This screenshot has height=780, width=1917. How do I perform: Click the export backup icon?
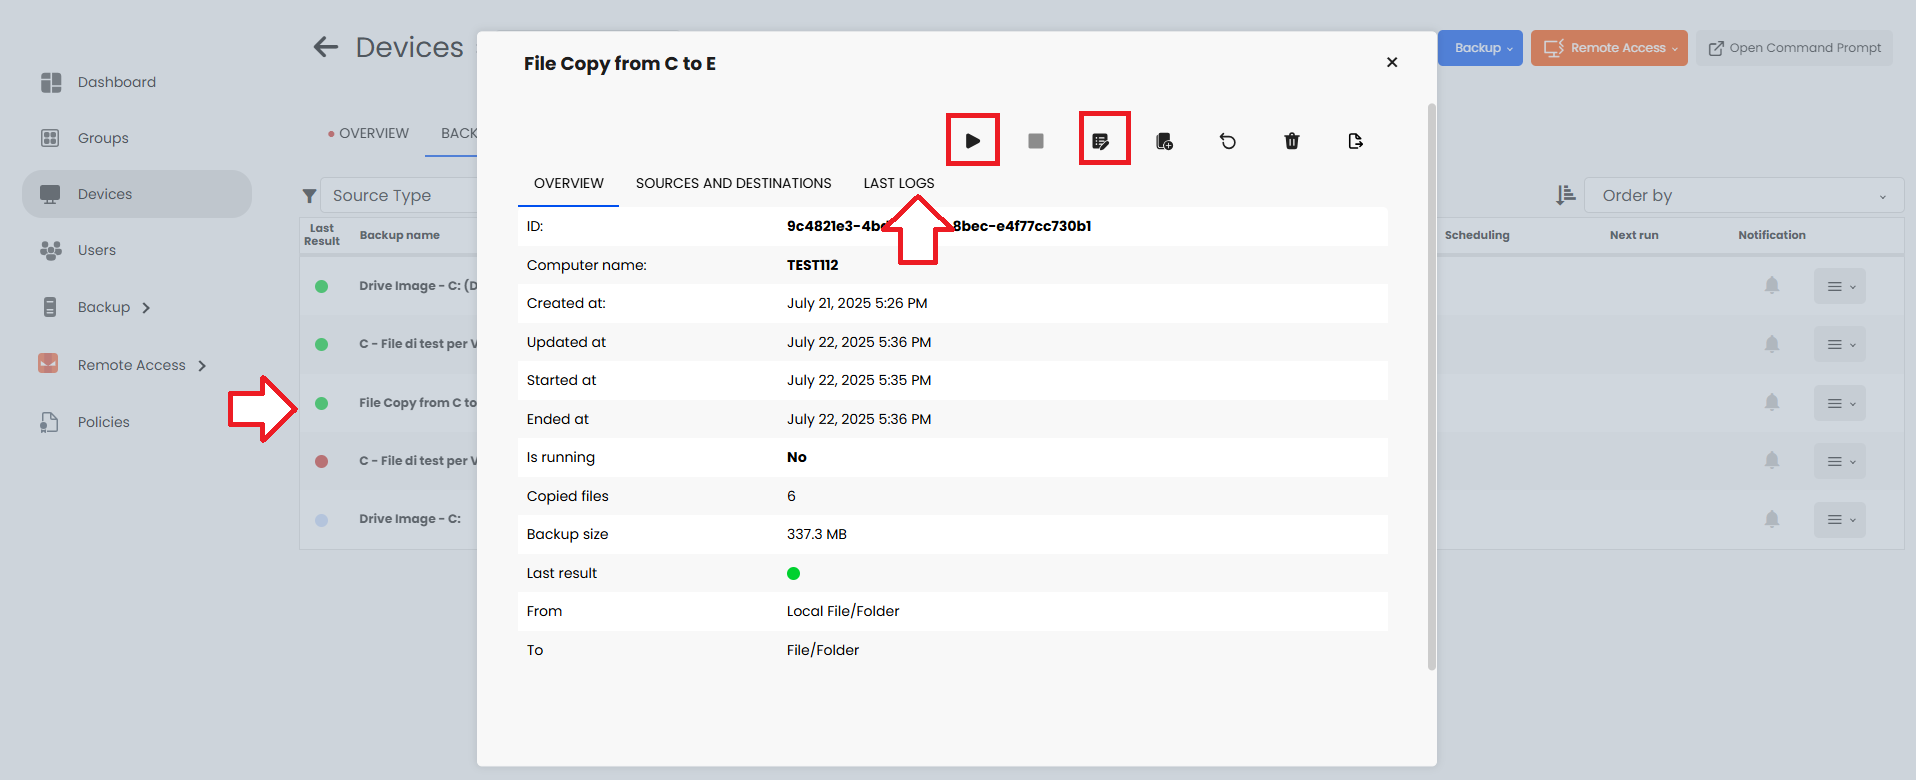coord(1355,141)
